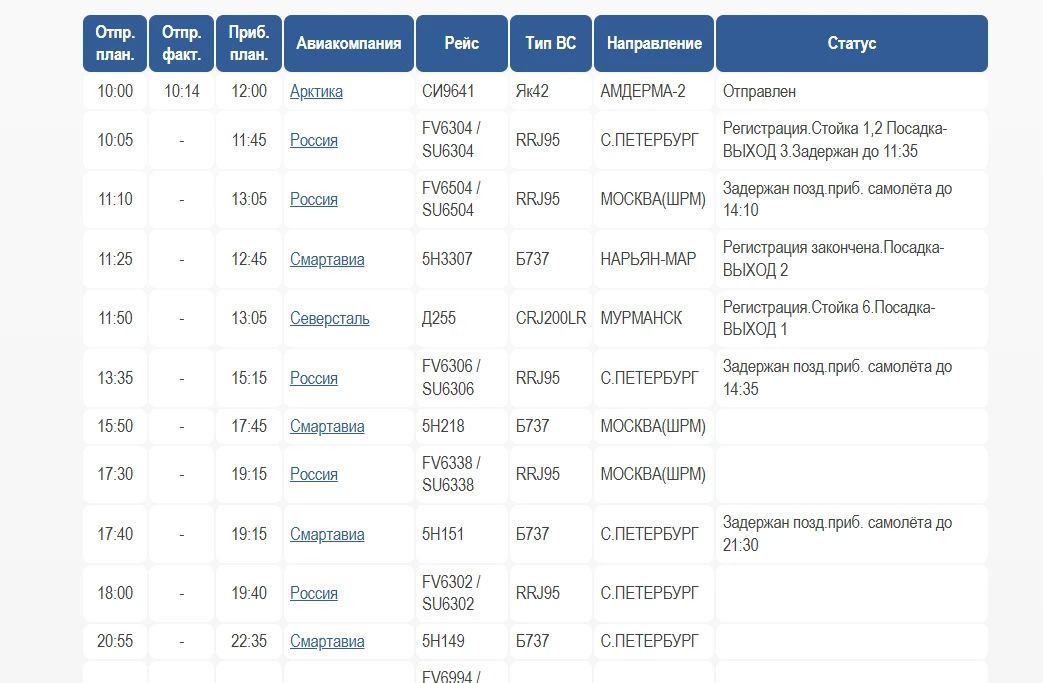The image size is (1043, 683).
Task: Open the Смартавиа link for flight 5Н149
Action: point(327,641)
